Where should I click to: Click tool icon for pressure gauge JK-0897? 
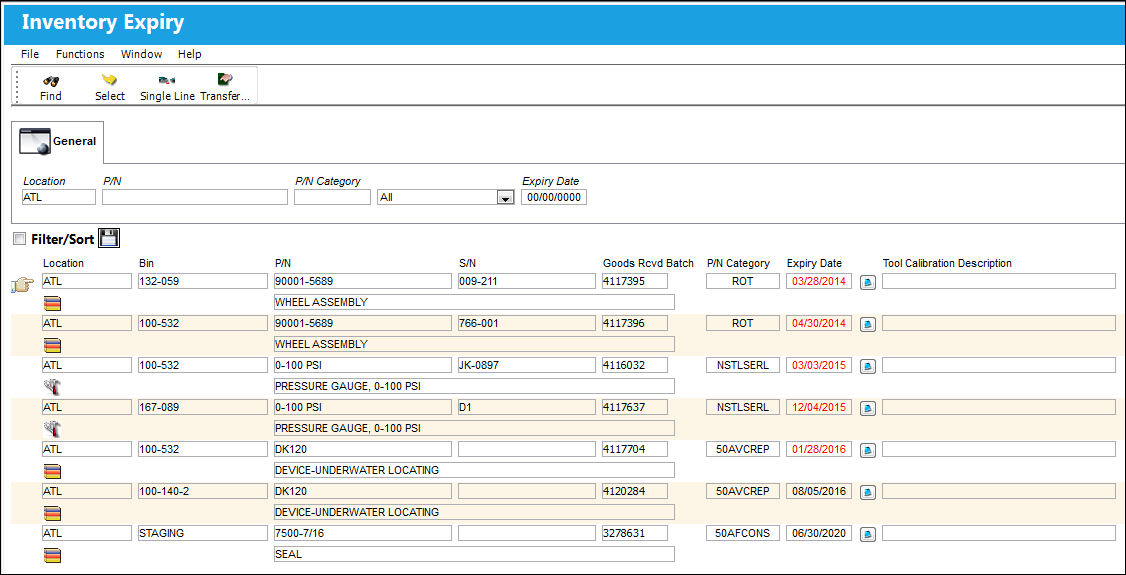(x=52, y=387)
